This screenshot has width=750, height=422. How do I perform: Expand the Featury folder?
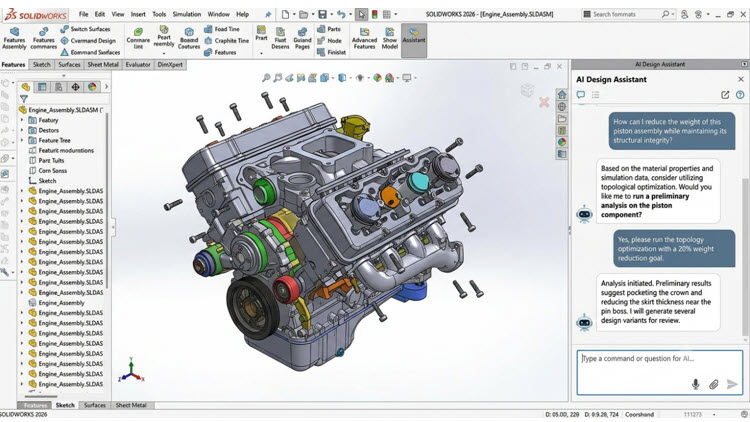point(22,120)
